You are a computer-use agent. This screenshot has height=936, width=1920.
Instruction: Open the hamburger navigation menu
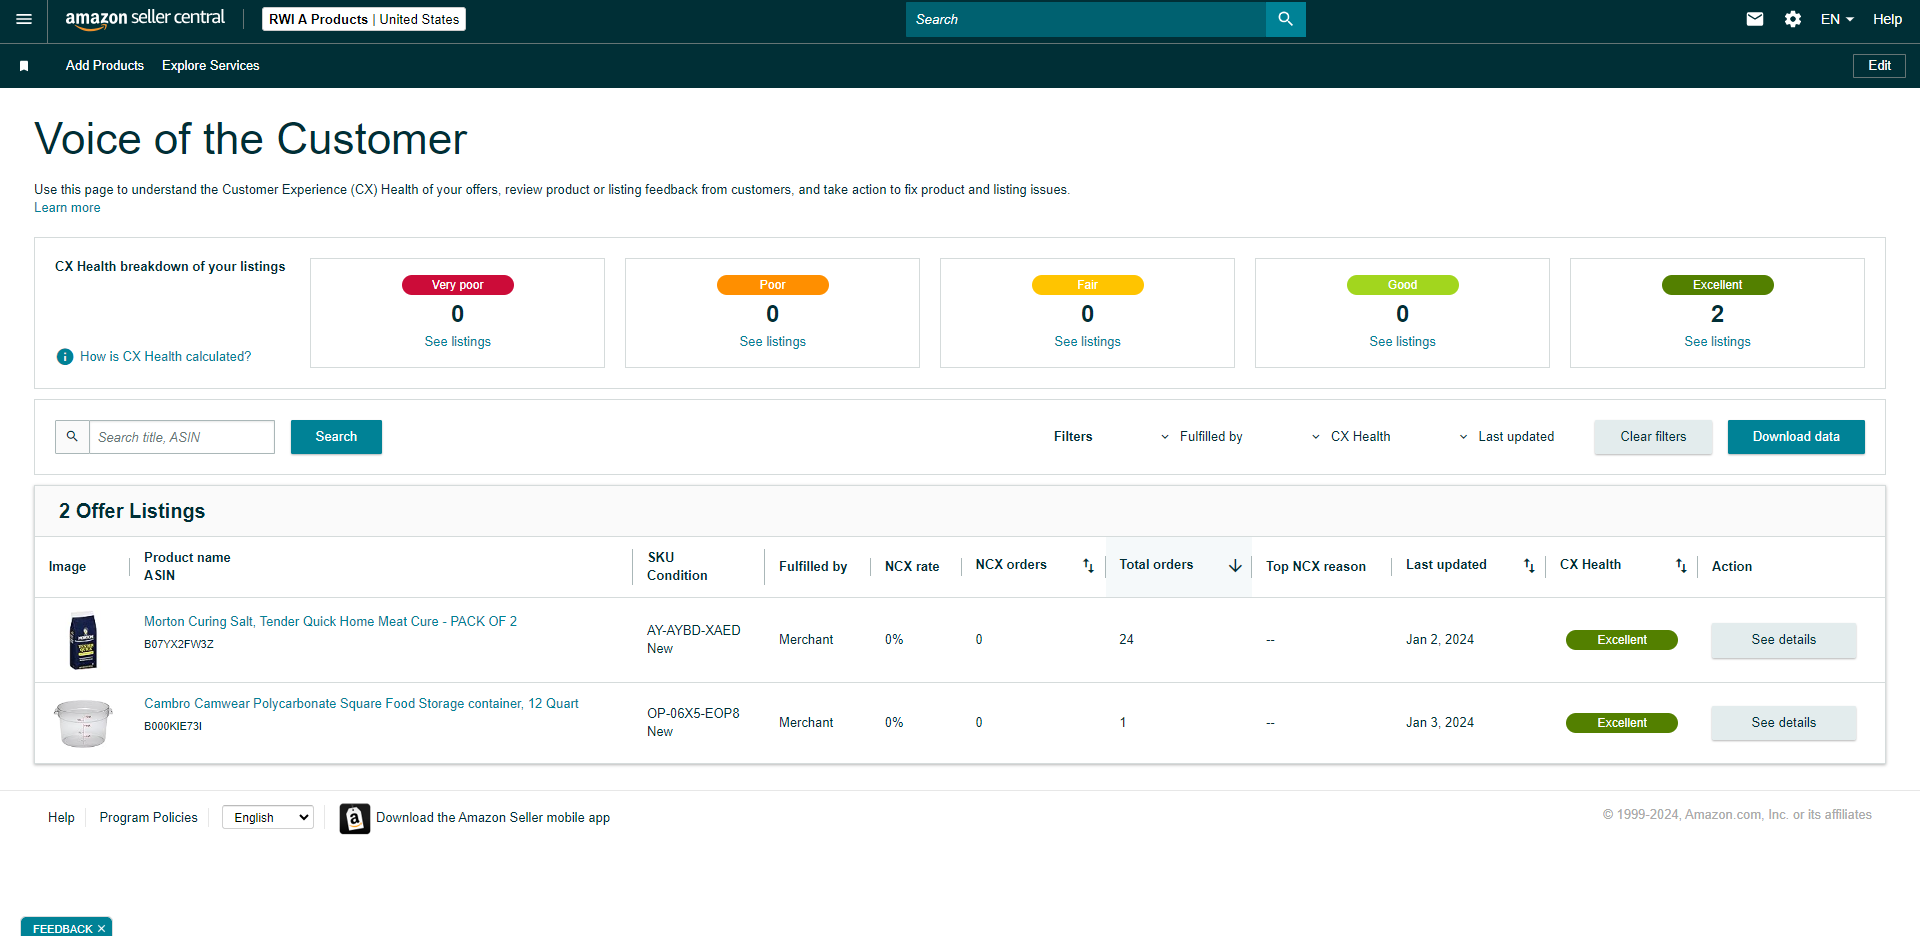pos(24,19)
